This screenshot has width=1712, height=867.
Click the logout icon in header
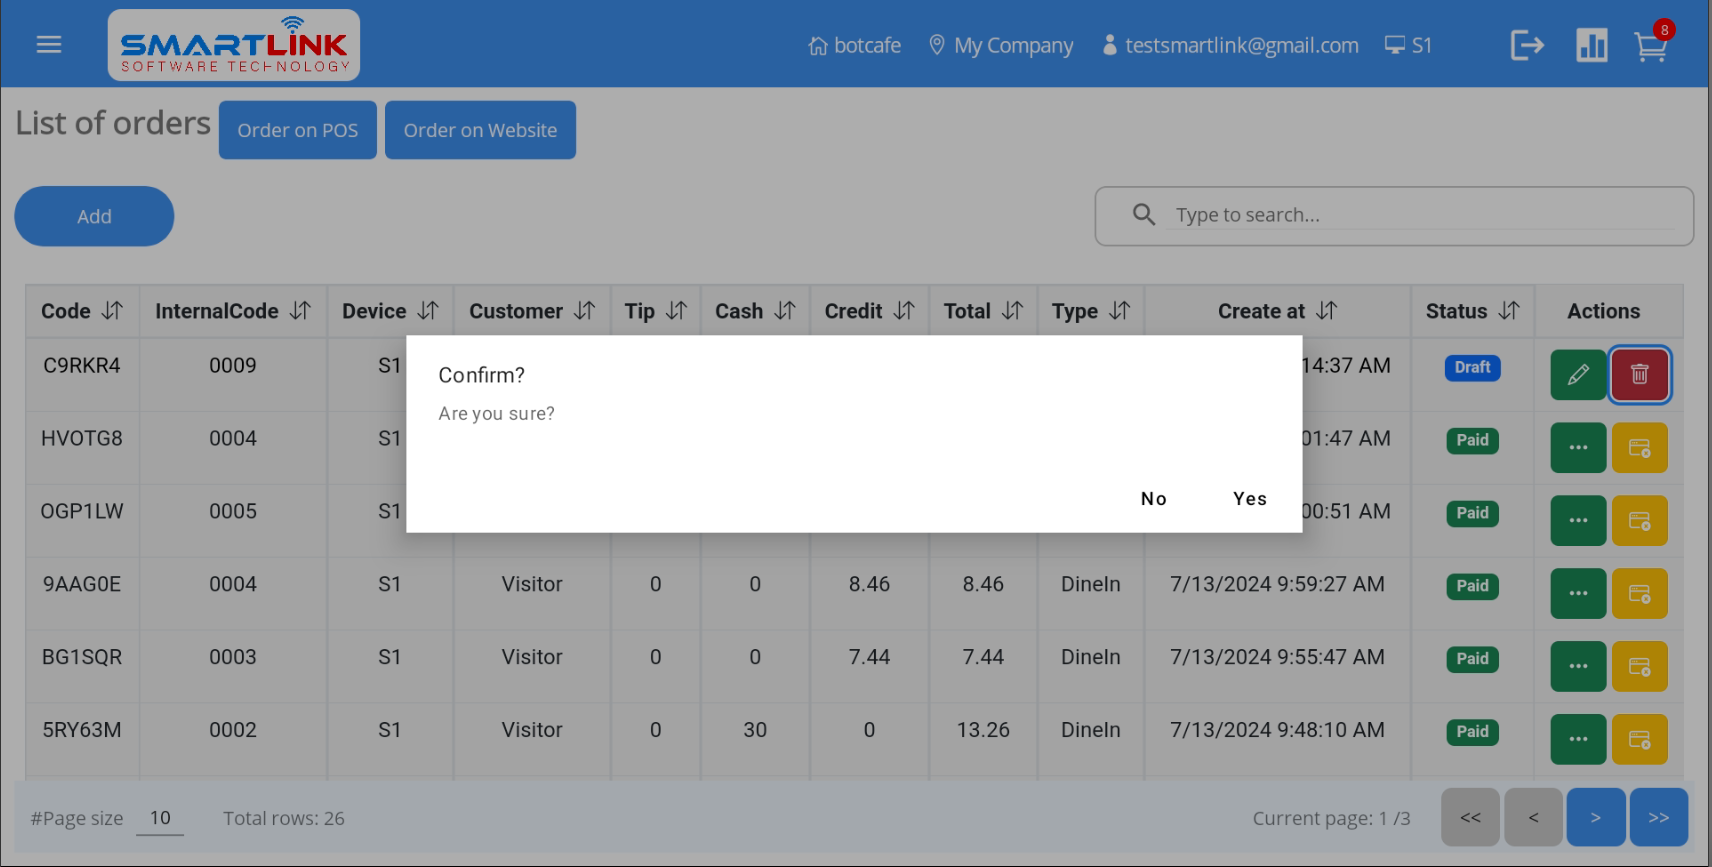1527,45
